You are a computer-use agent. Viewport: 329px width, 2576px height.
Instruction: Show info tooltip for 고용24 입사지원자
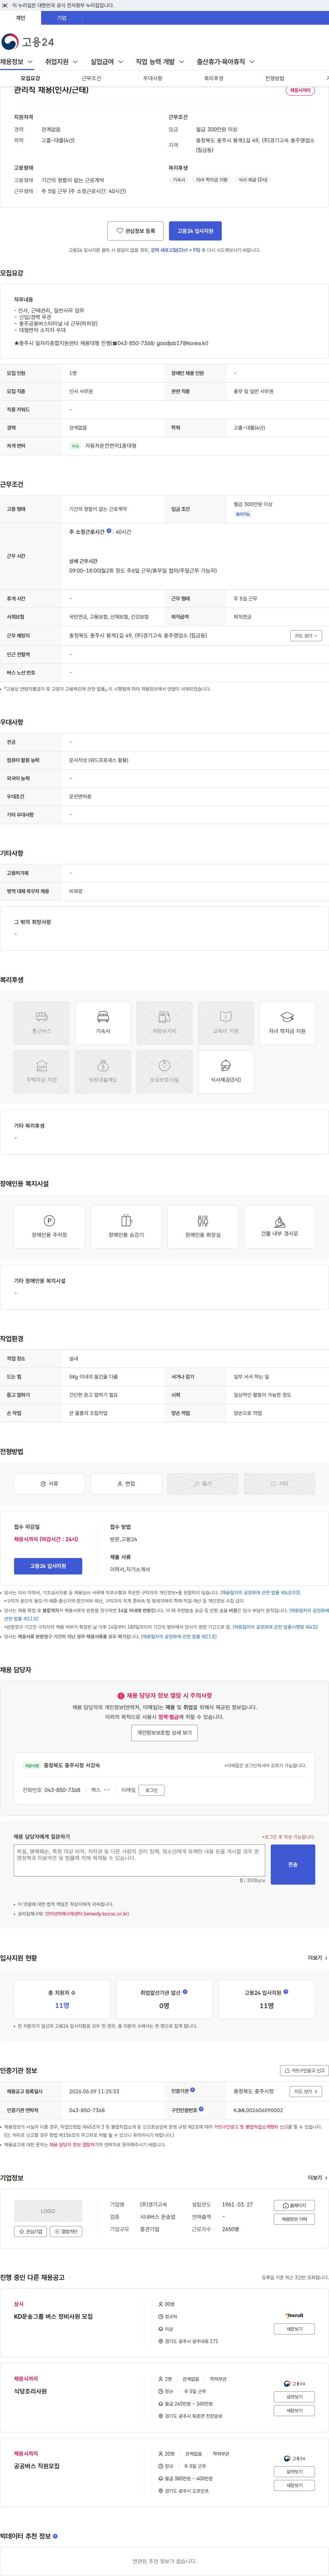point(286,1992)
